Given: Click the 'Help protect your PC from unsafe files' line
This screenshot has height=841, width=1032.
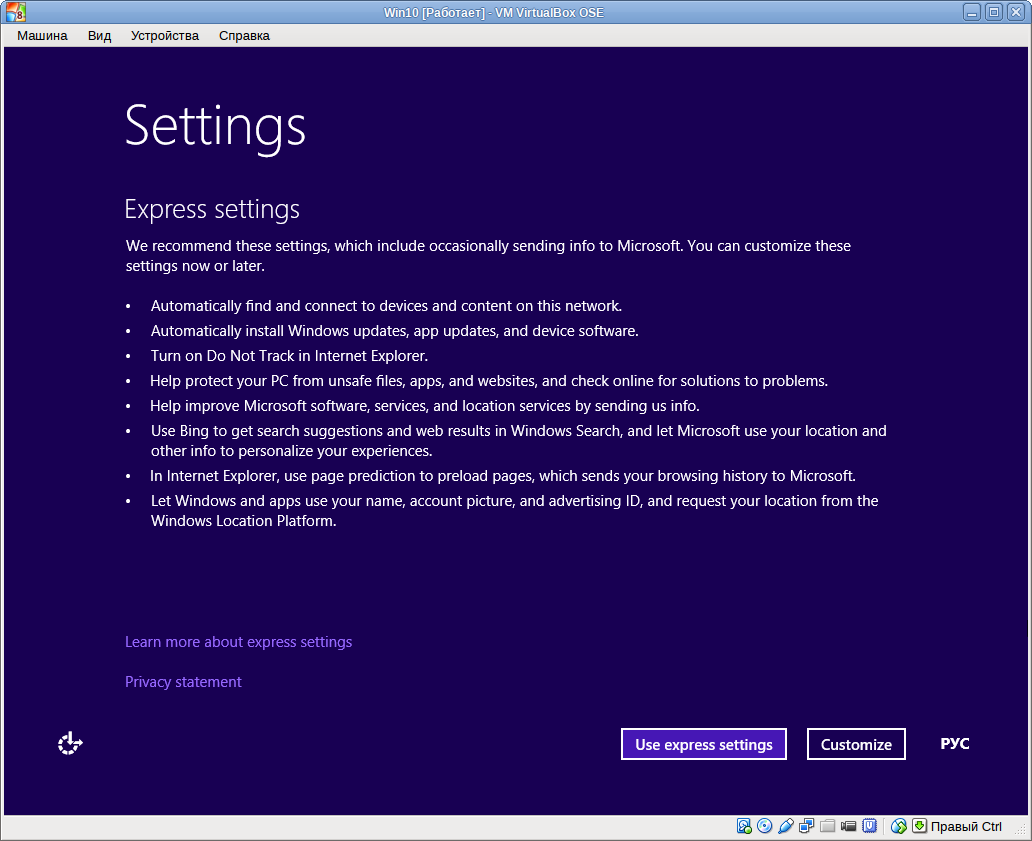Looking at the screenshot, I should coord(489,381).
